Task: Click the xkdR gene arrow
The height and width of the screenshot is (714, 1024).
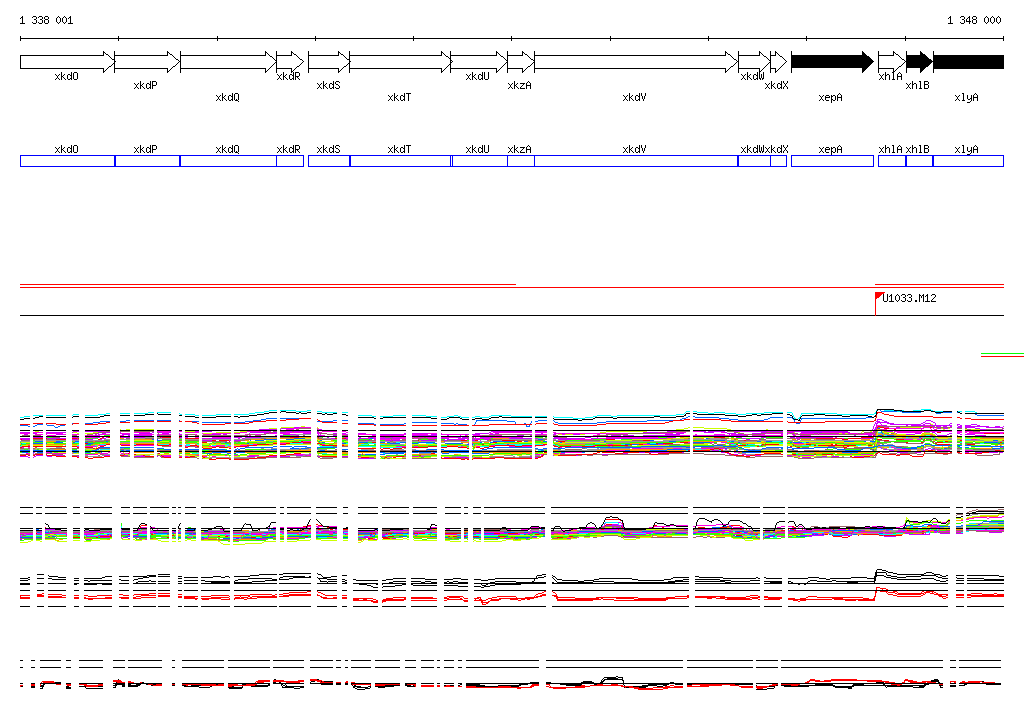Action: point(290,62)
